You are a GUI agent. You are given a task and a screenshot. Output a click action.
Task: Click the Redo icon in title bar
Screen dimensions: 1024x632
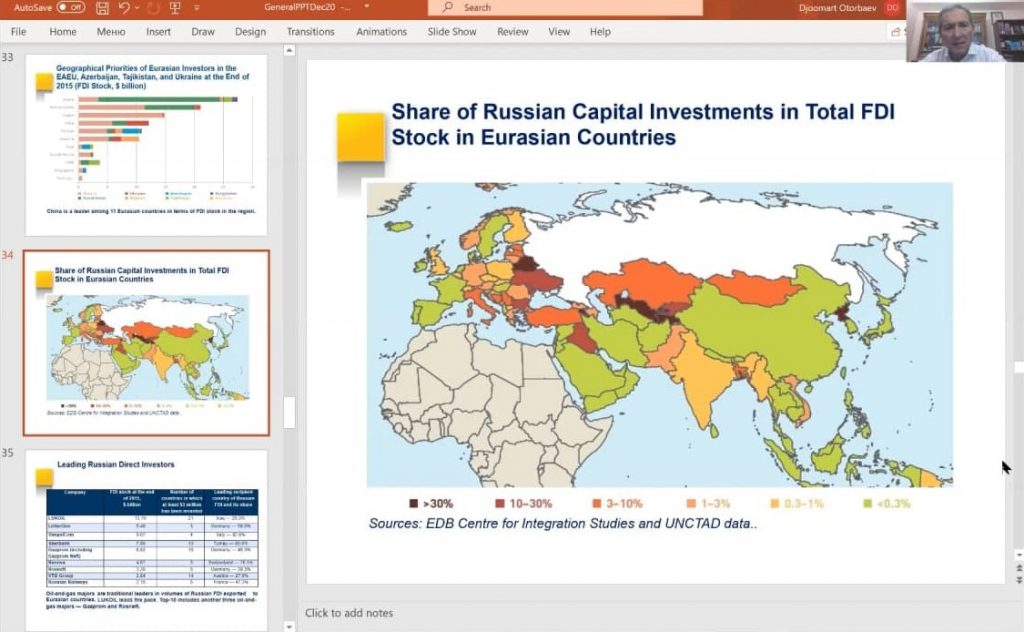pyautogui.click(x=150, y=8)
